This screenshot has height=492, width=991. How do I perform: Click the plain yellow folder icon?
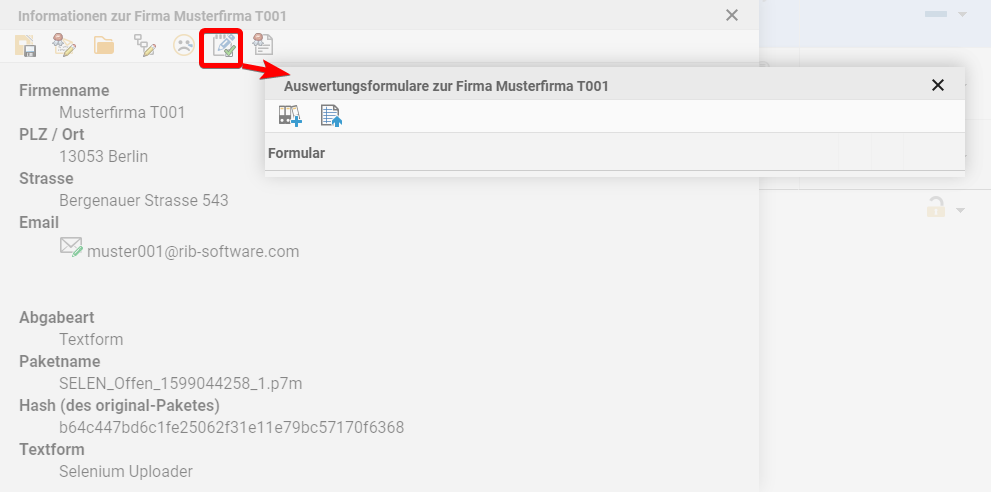click(104, 45)
